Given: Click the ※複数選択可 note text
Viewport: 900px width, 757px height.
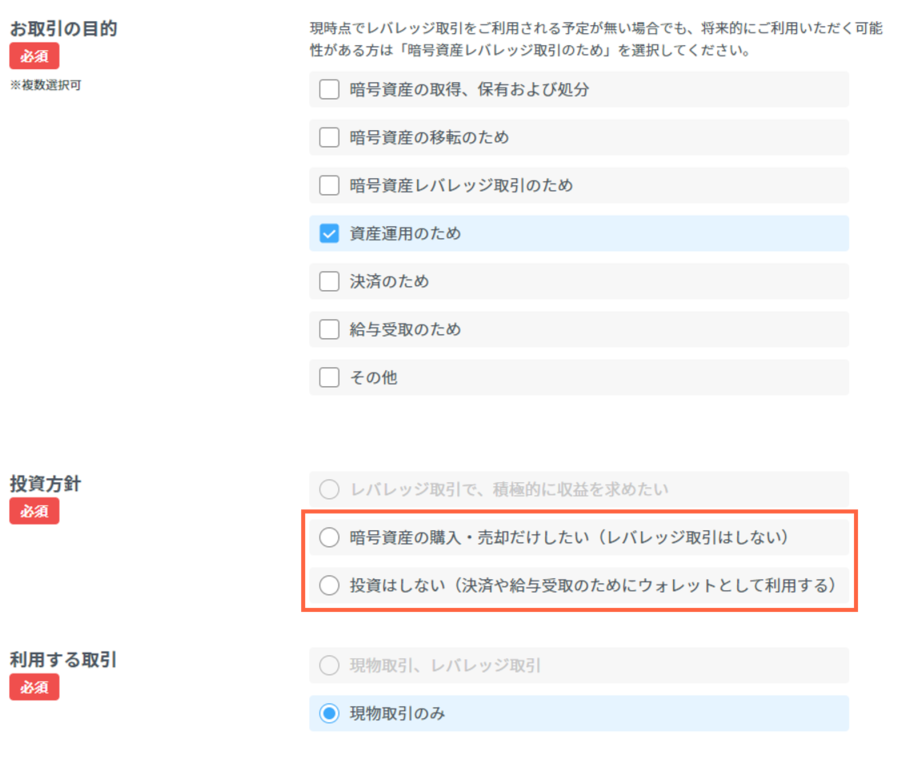Looking at the screenshot, I should click(46, 85).
